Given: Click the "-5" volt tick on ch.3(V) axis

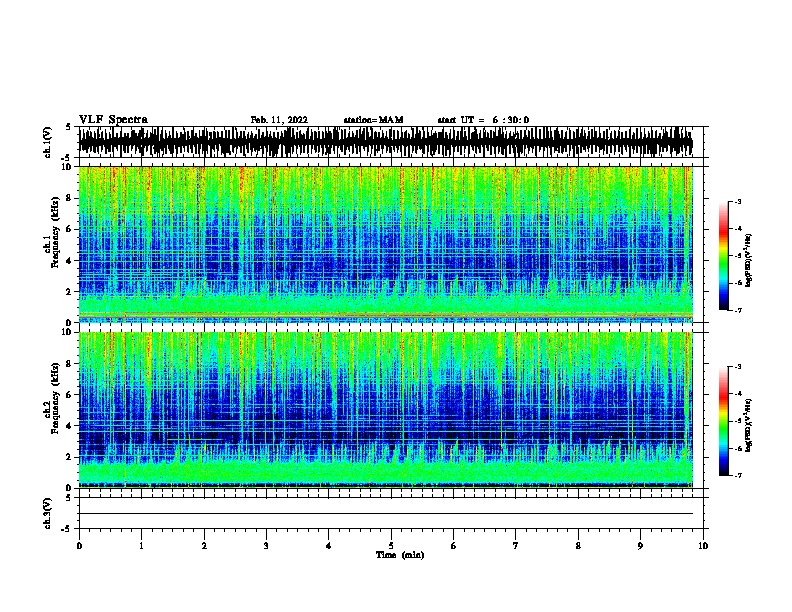Looking at the screenshot, I should [x=66, y=529].
